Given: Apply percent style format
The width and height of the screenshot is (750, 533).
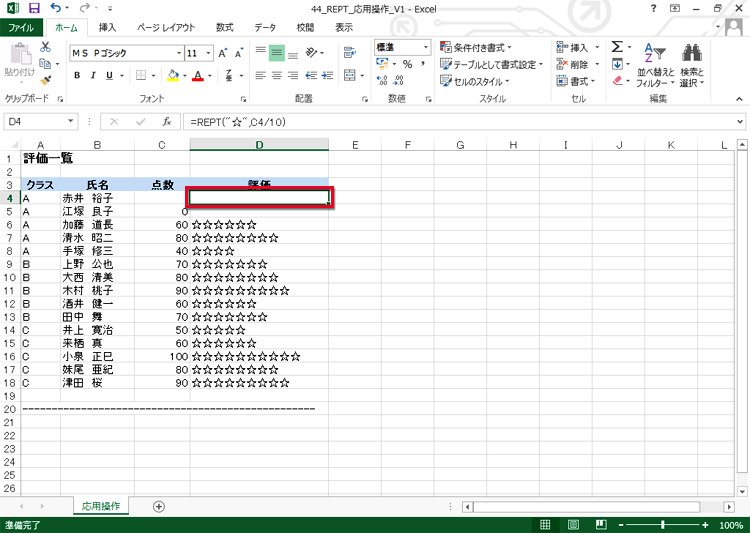Looking at the screenshot, I should (408, 64).
